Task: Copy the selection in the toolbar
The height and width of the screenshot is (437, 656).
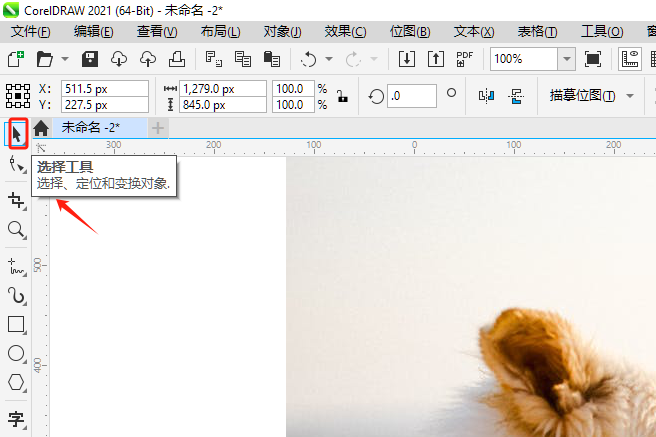Action: tap(243, 59)
